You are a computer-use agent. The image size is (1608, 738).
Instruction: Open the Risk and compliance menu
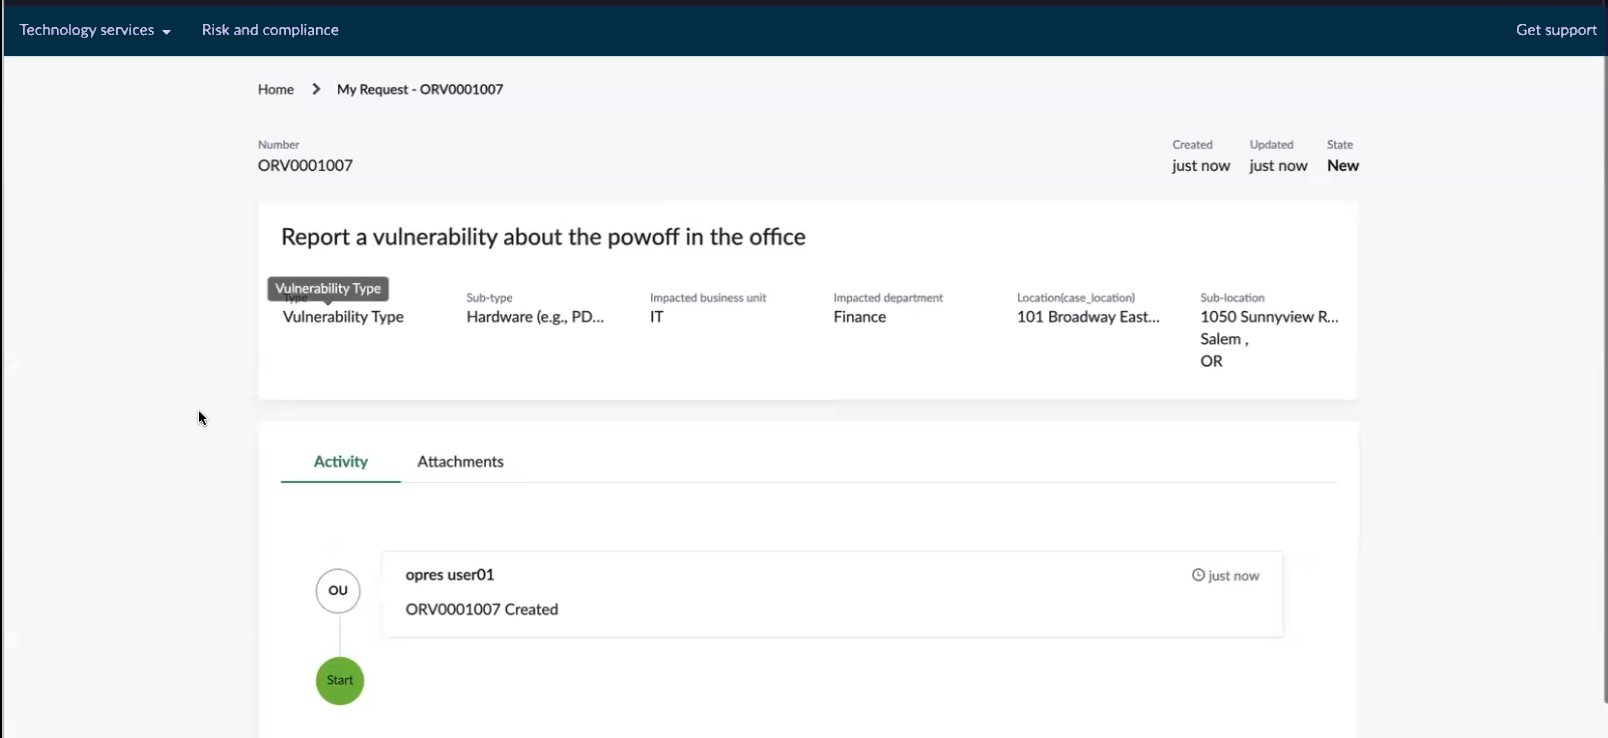(270, 30)
